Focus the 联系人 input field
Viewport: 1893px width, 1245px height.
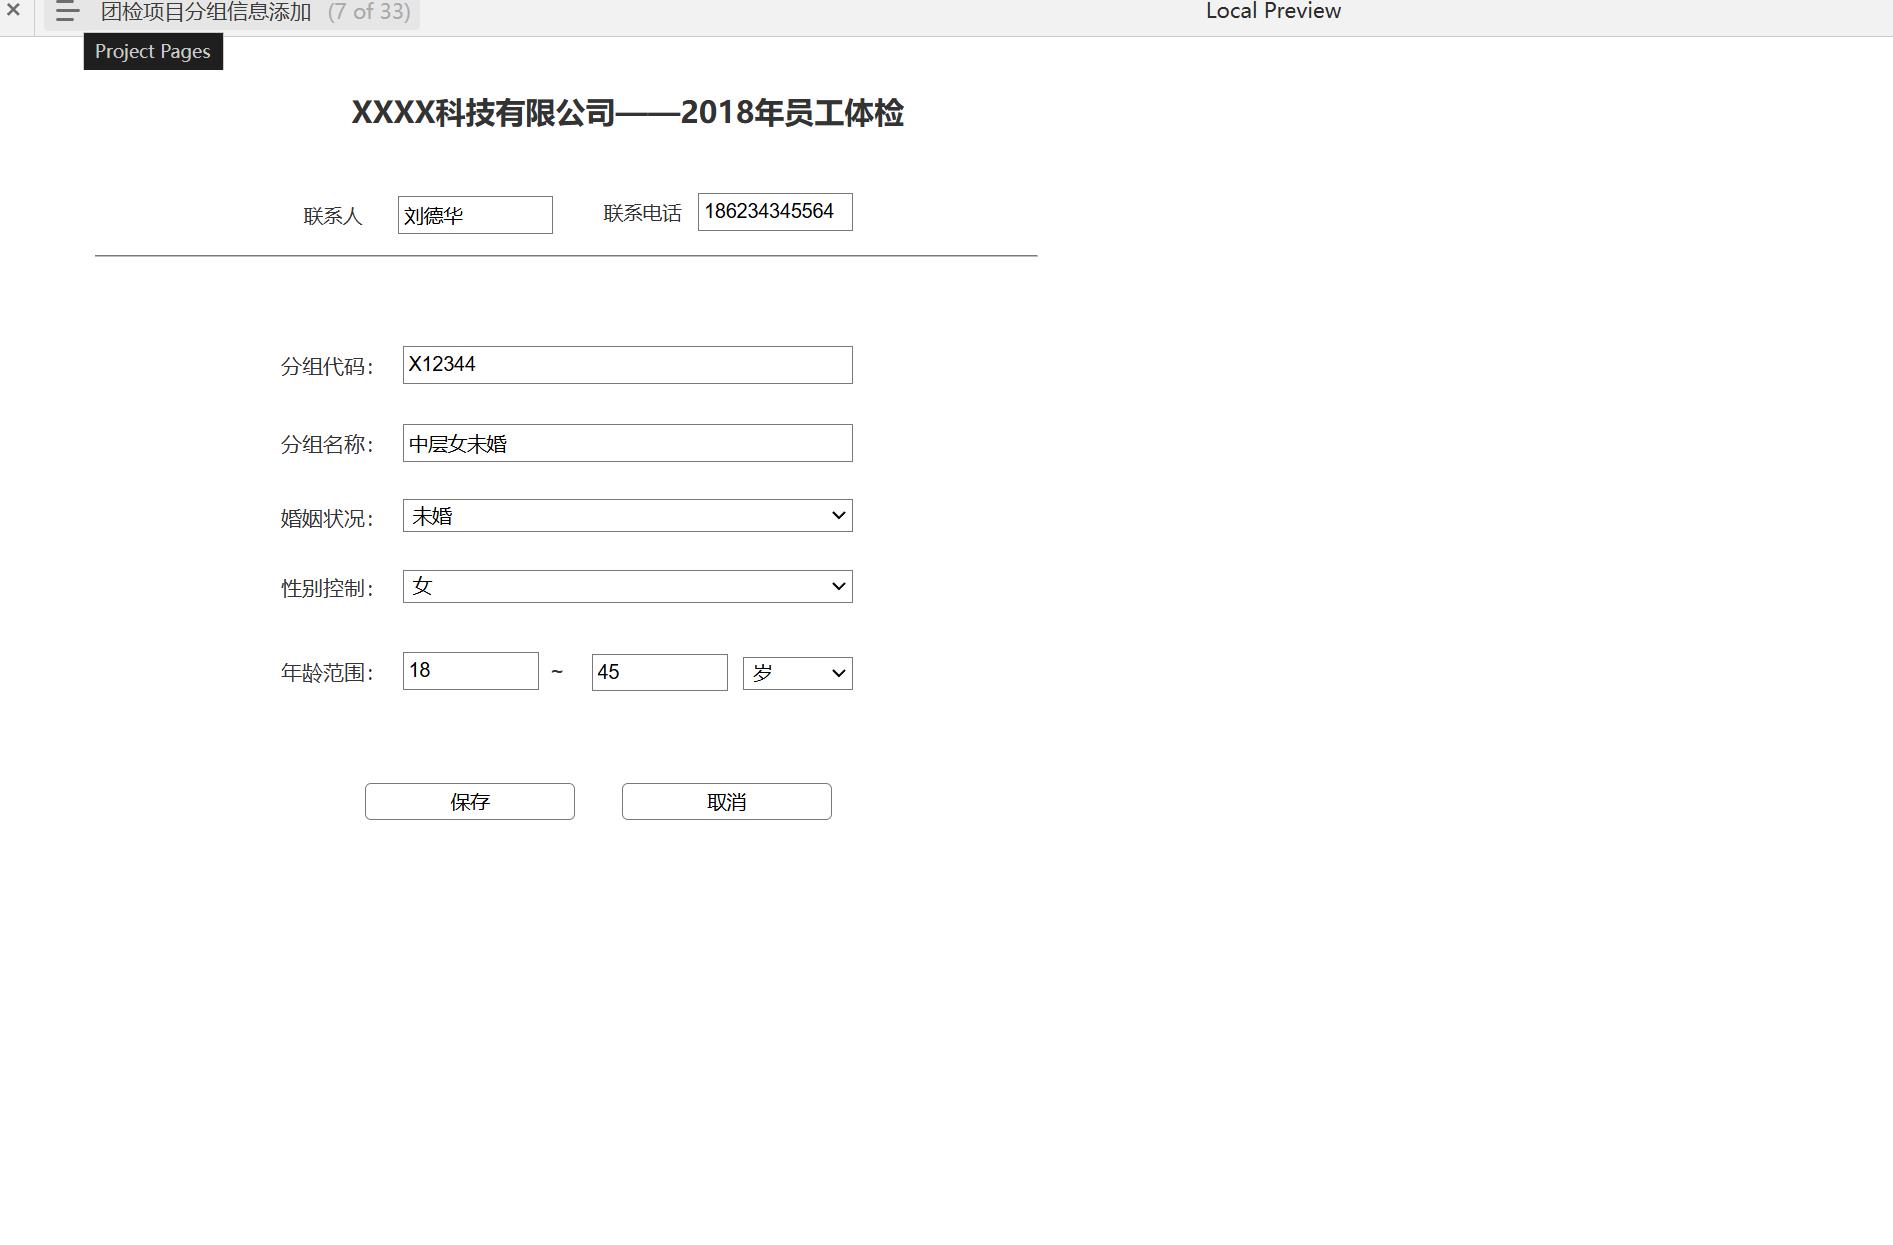pyautogui.click(x=475, y=215)
